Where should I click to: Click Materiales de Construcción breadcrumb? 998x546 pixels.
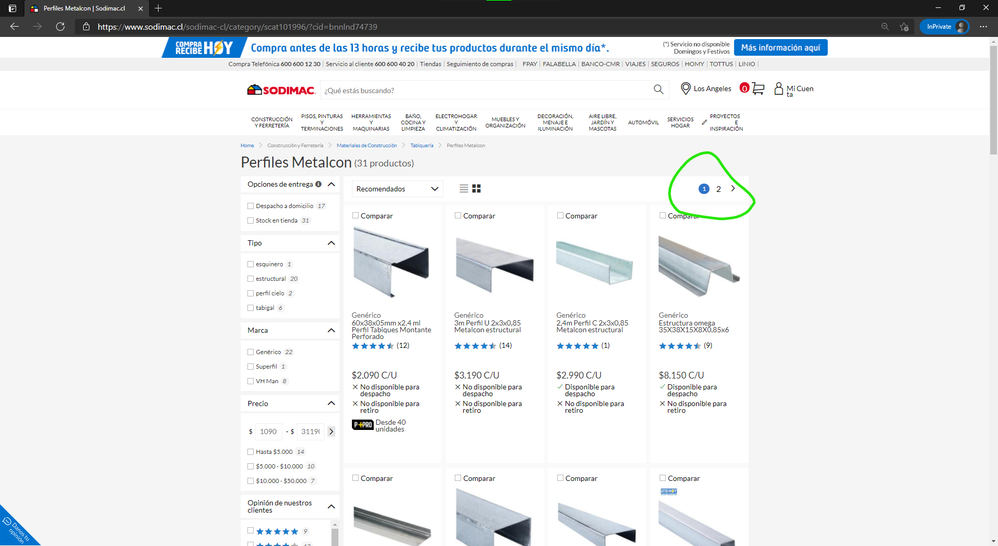[x=367, y=145]
